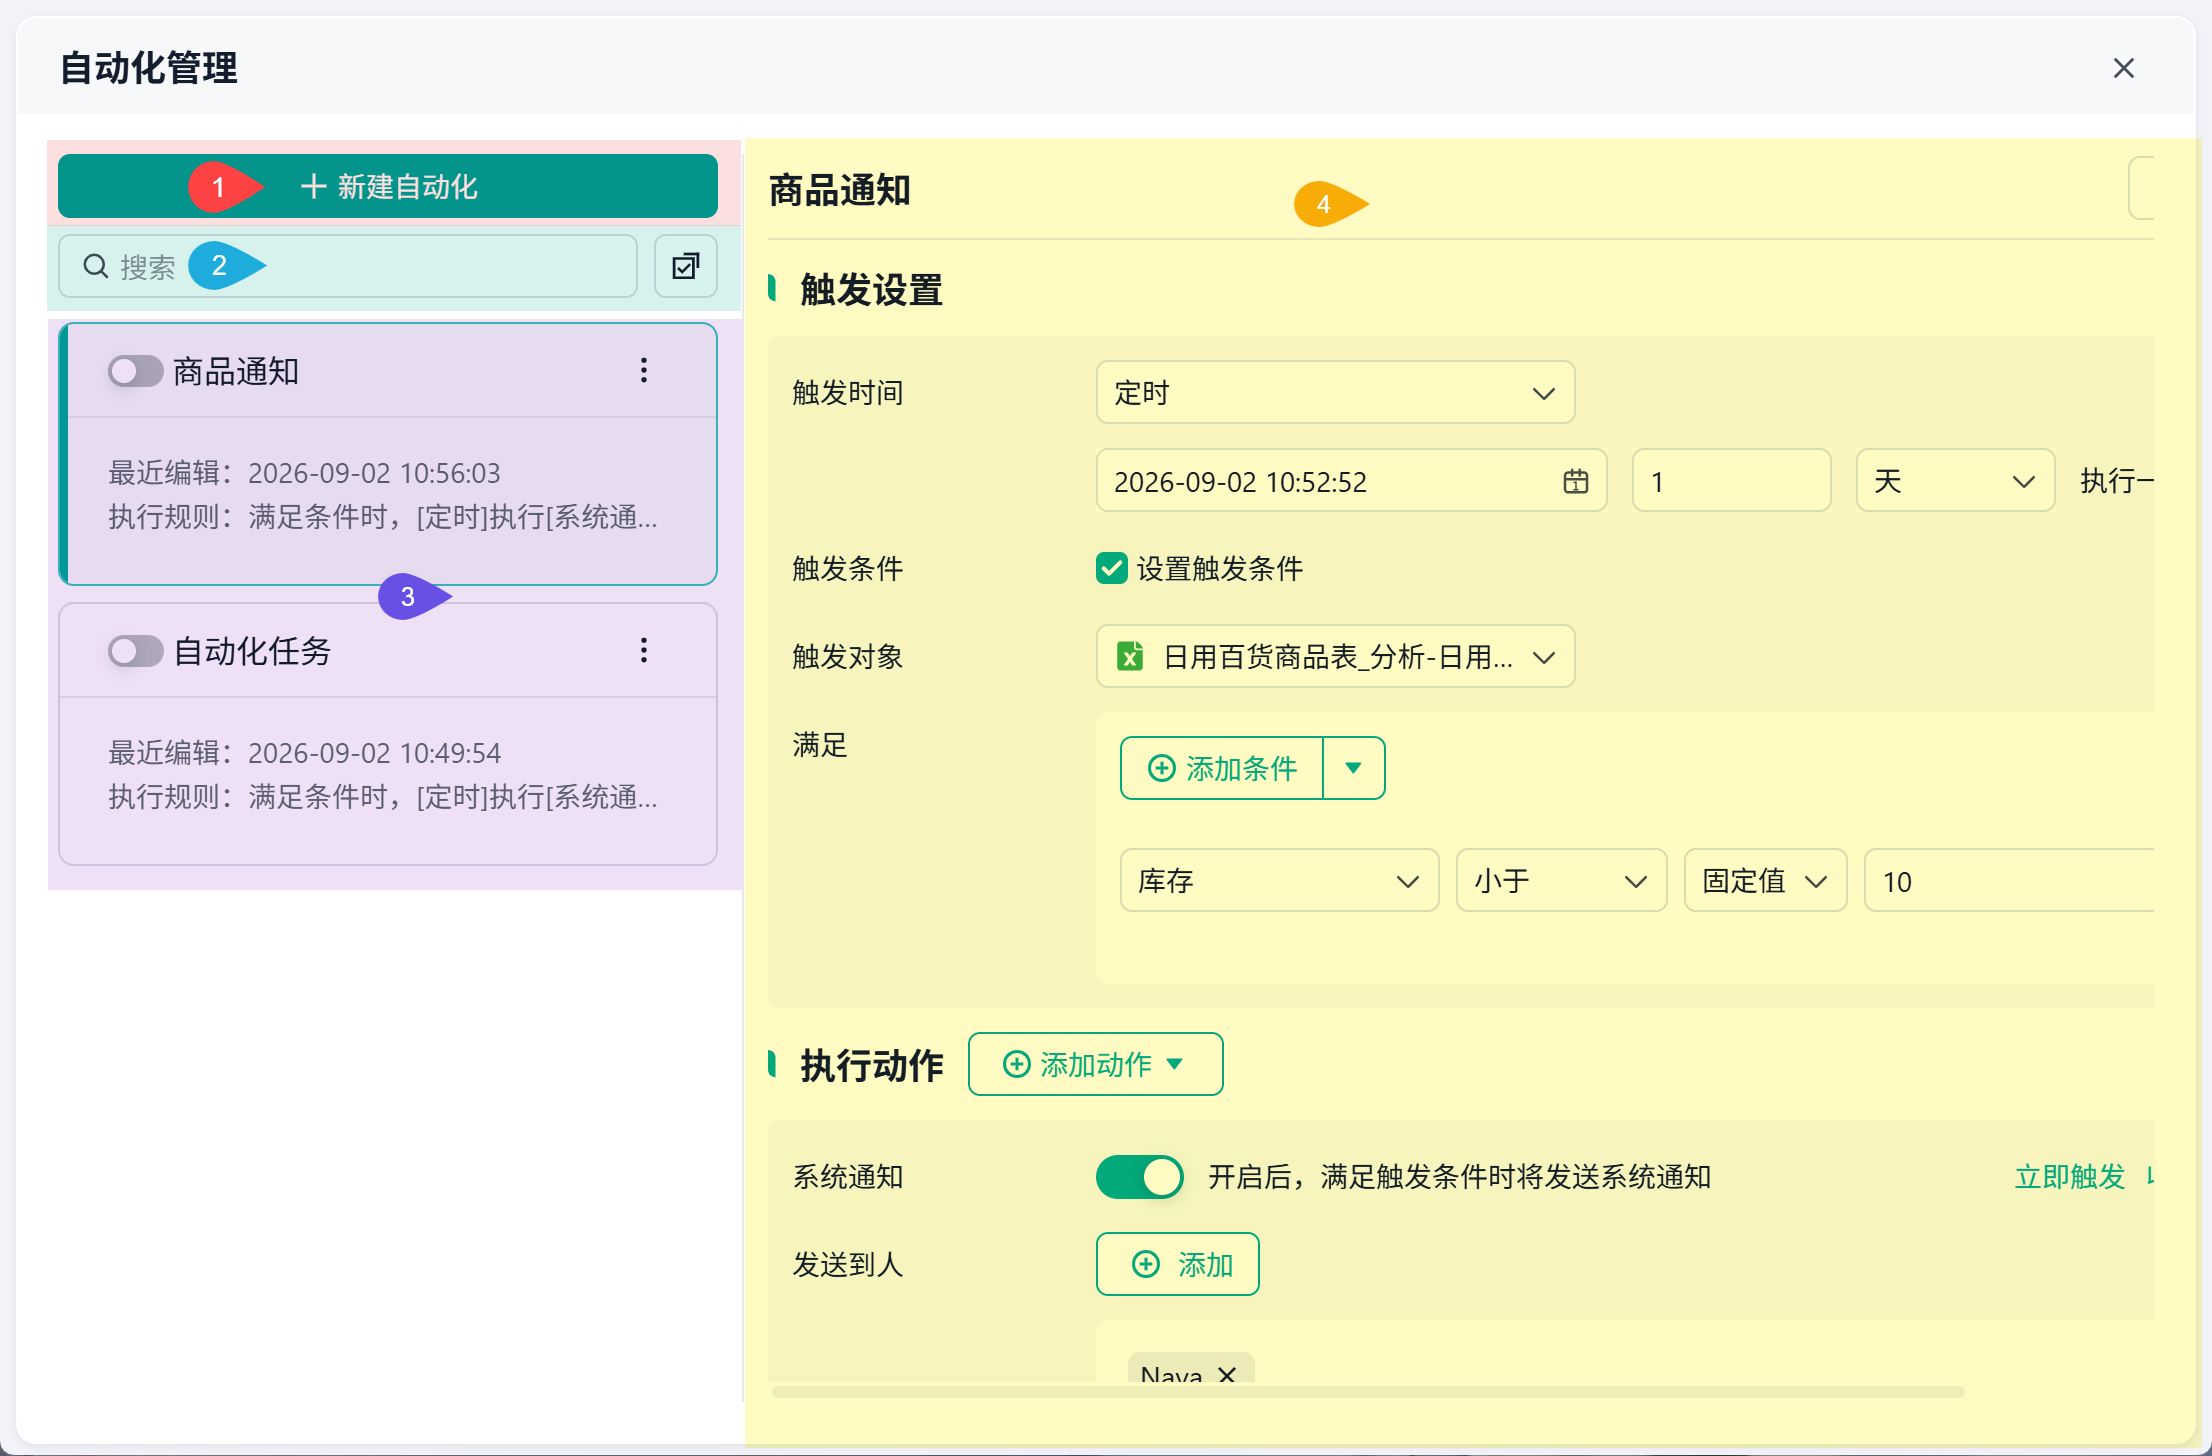Open the 固定值 type dropdown
This screenshot has width=2212, height=1456.
click(1765, 881)
